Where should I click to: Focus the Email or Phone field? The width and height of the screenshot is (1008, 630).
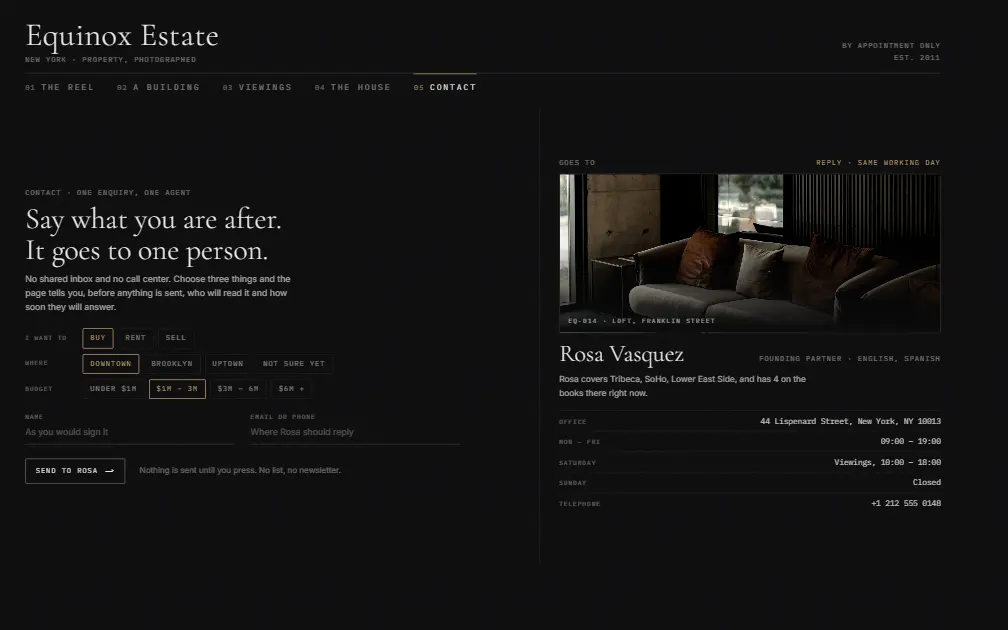click(355, 433)
